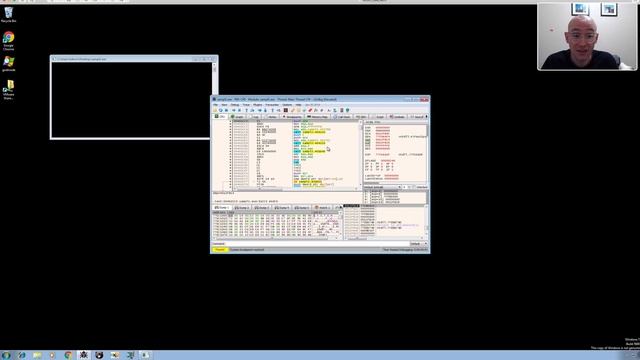Click the Open file toolbar icon
The width and height of the screenshot is (640, 360).
[x=215, y=110]
